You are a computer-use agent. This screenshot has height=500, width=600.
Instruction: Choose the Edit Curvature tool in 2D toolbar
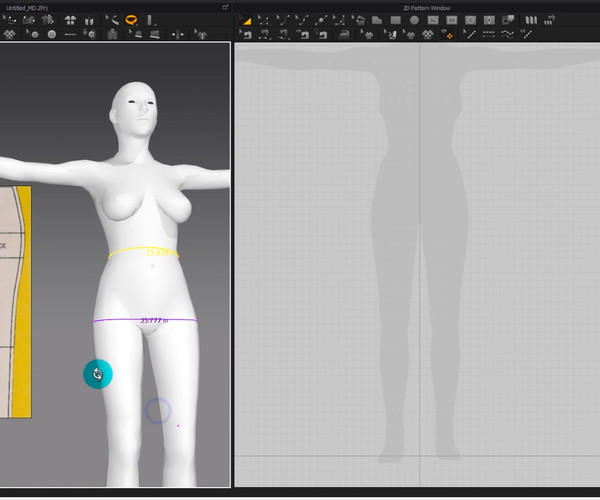(x=282, y=20)
